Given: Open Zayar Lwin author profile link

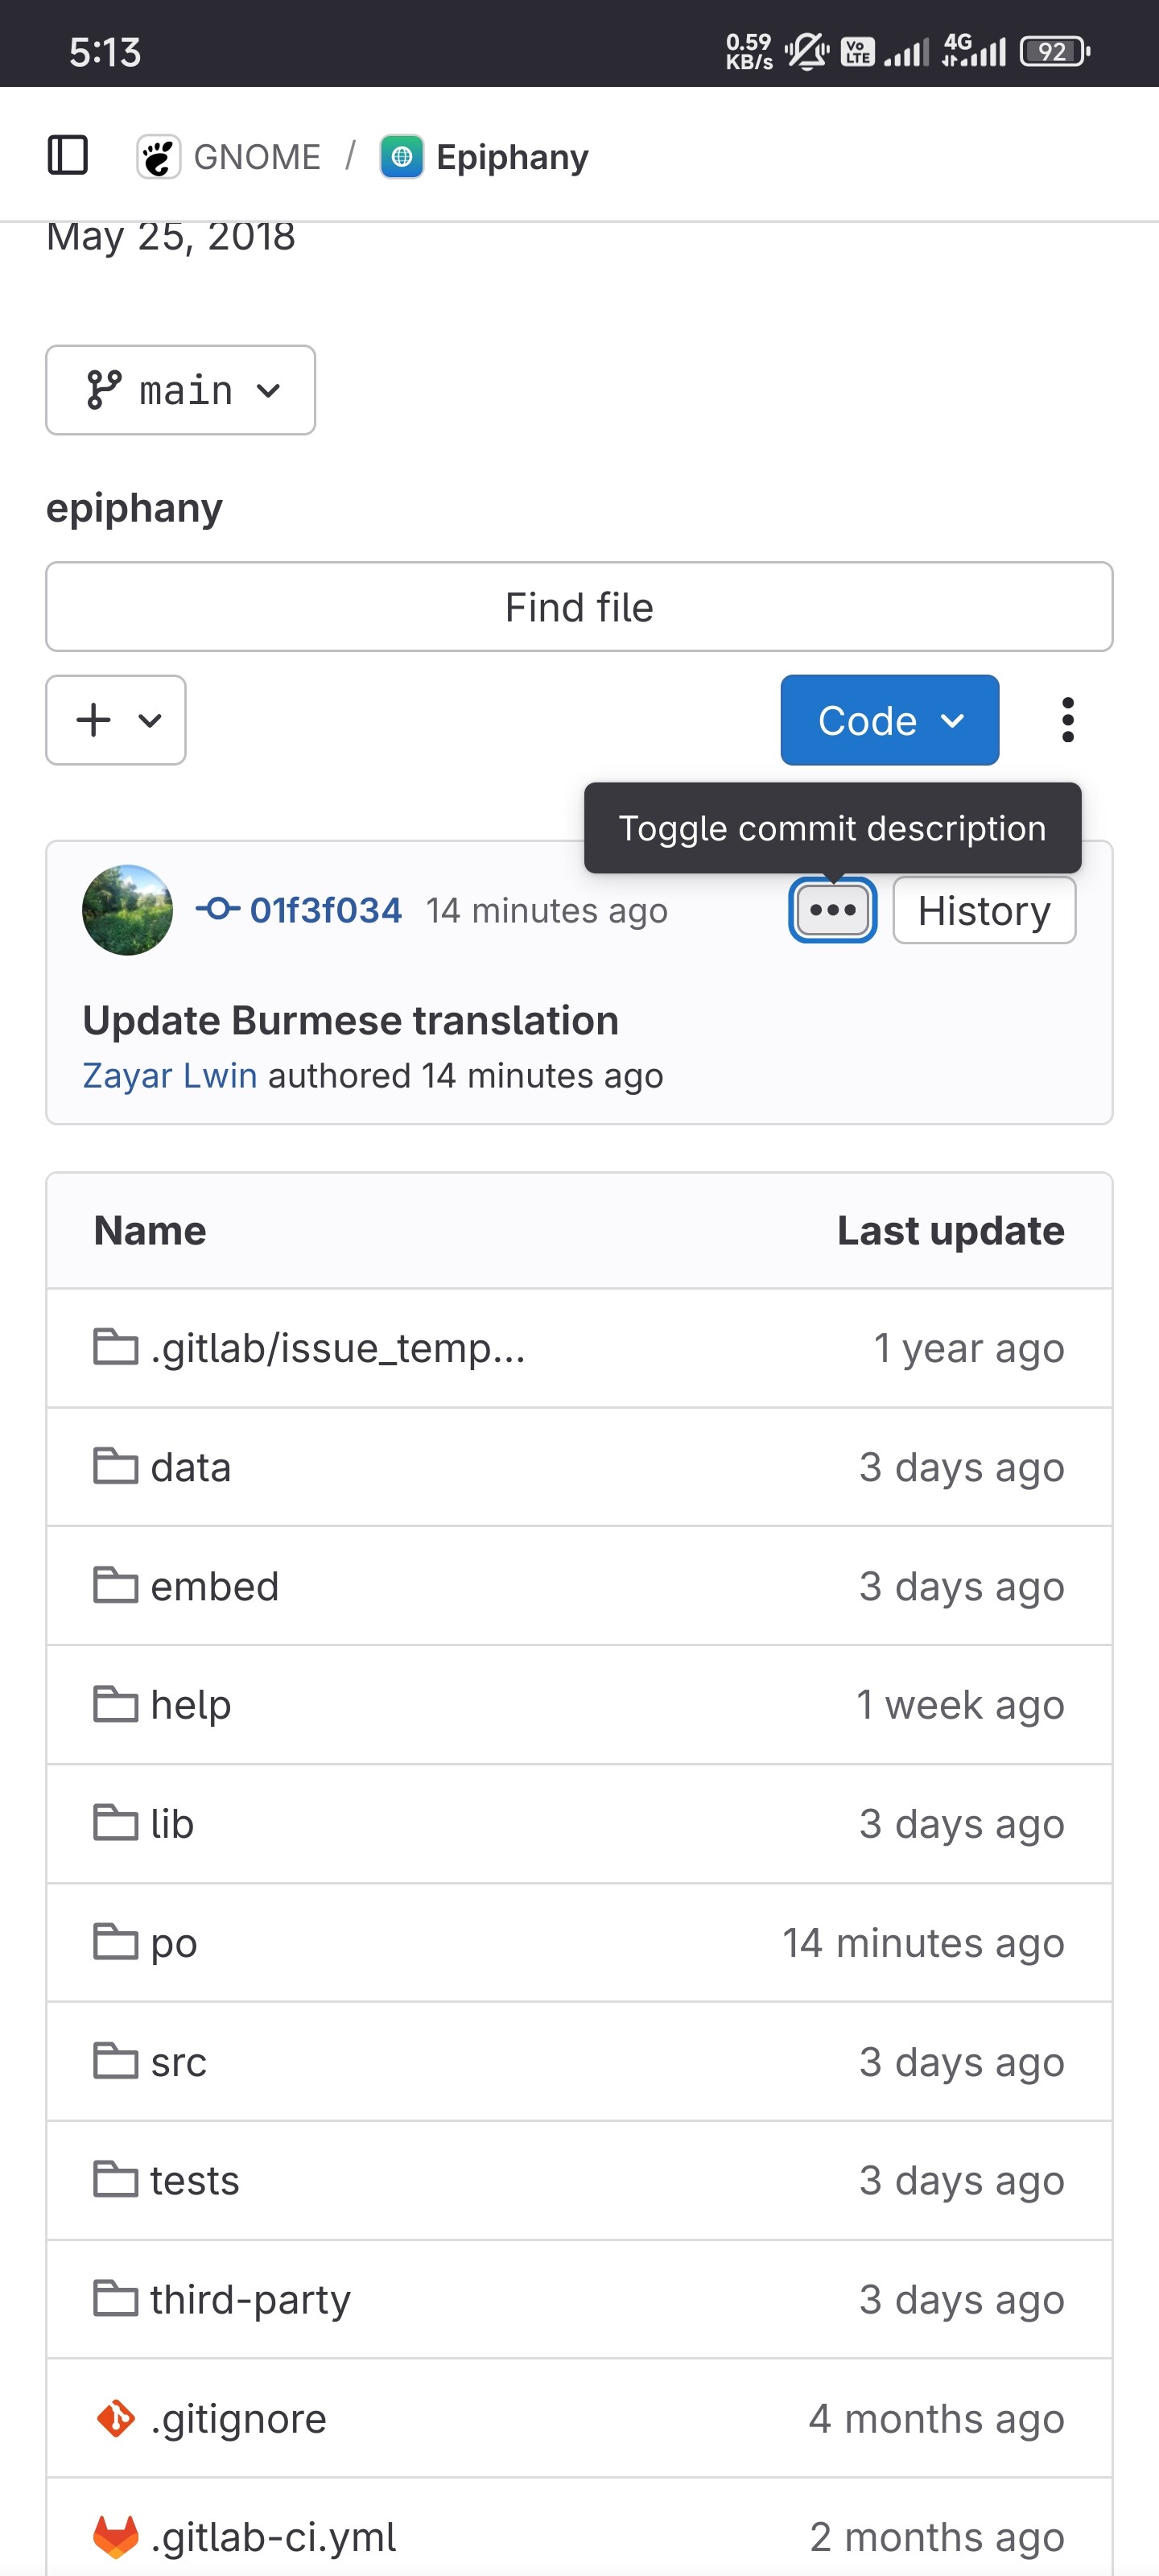Looking at the screenshot, I should coord(170,1076).
